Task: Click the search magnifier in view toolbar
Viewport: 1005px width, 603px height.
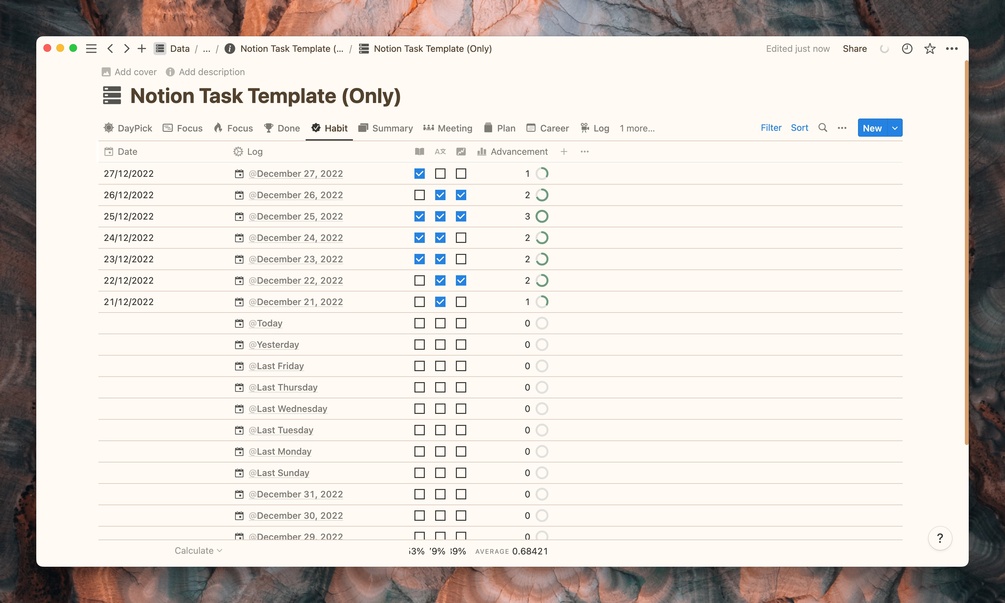Action: coord(822,128)
